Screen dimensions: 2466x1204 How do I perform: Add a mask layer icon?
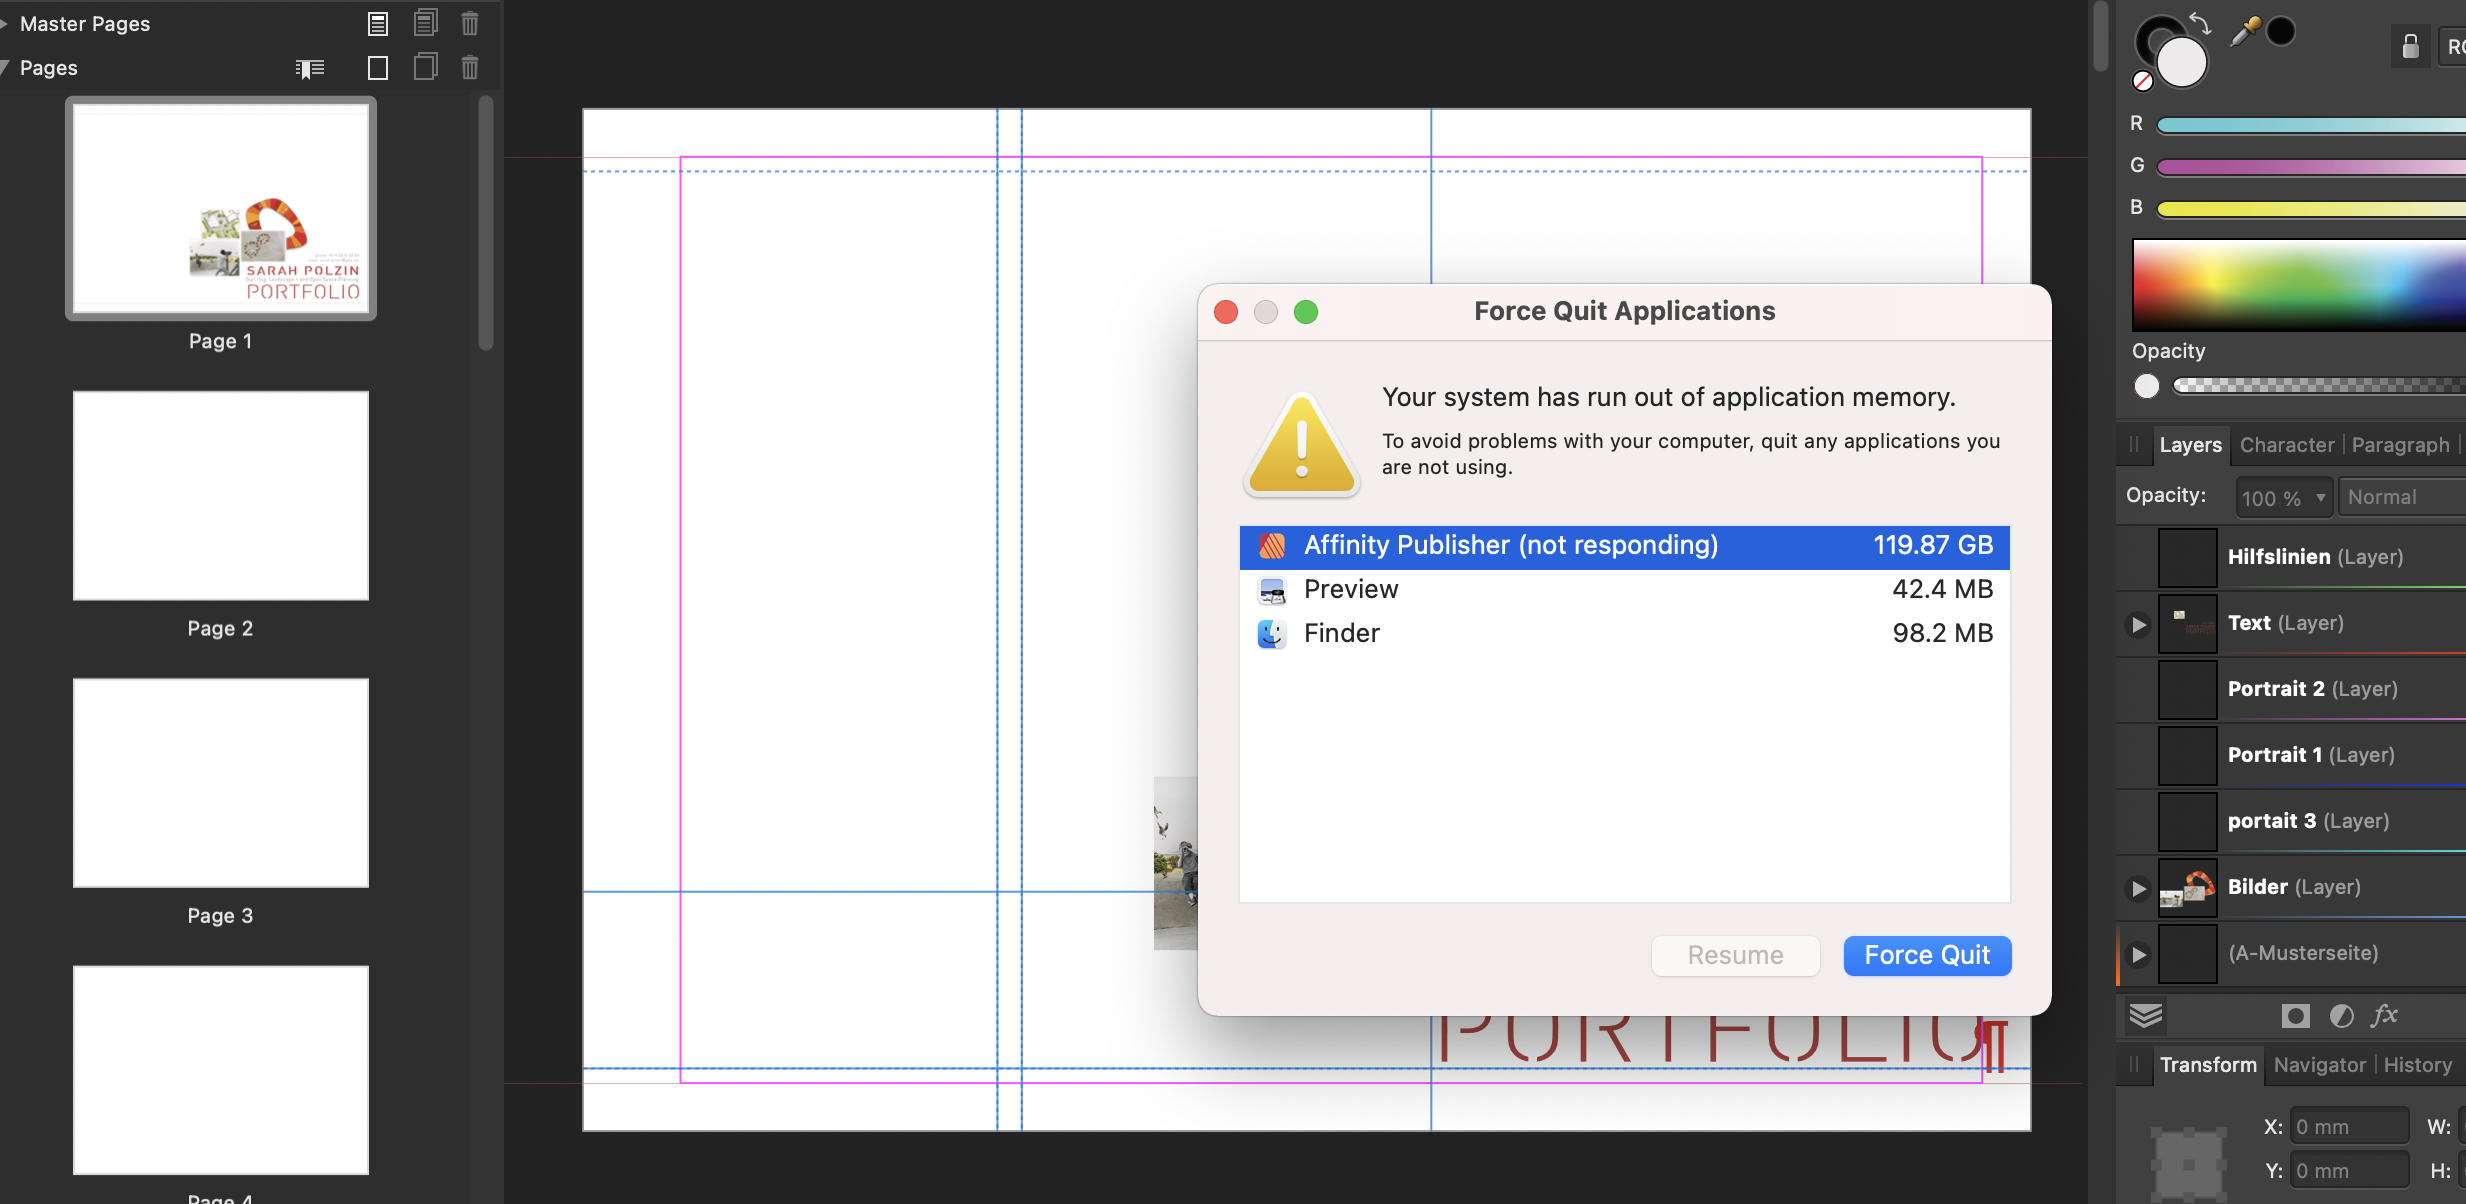[x=2296, y=1016]
